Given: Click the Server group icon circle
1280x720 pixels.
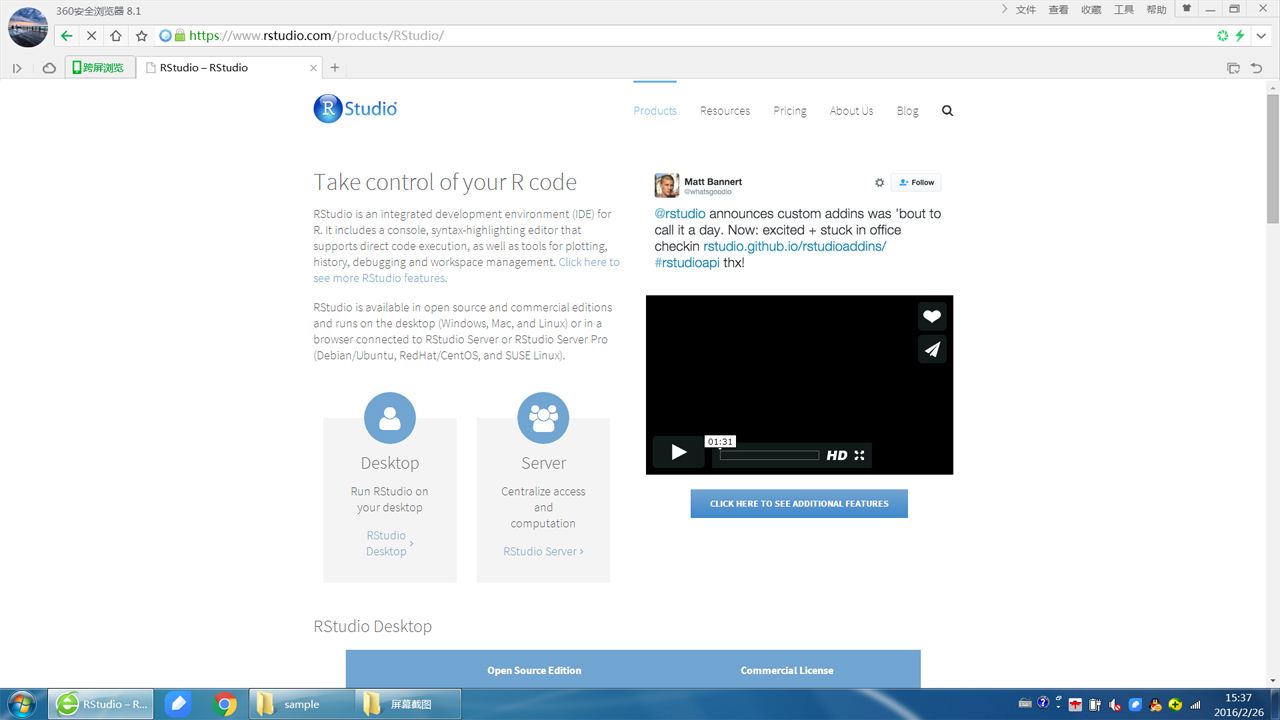Looking at the screenshot, I should click(543, 418).
